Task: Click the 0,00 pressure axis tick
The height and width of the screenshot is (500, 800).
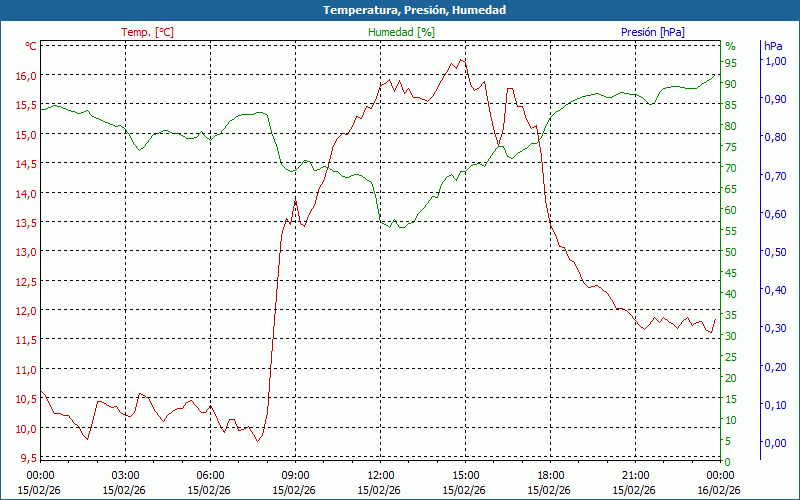Action: [x=774, y=443]
